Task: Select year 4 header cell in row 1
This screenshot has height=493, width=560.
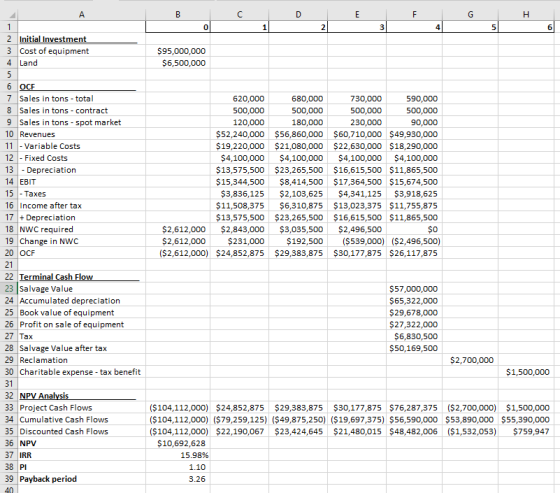Action: pos(414,27)
